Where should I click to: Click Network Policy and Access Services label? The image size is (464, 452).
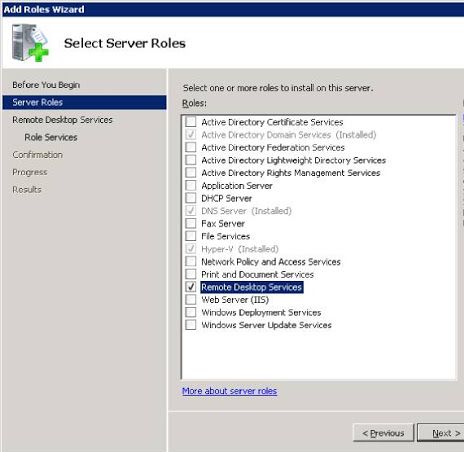tap(271, 262)
